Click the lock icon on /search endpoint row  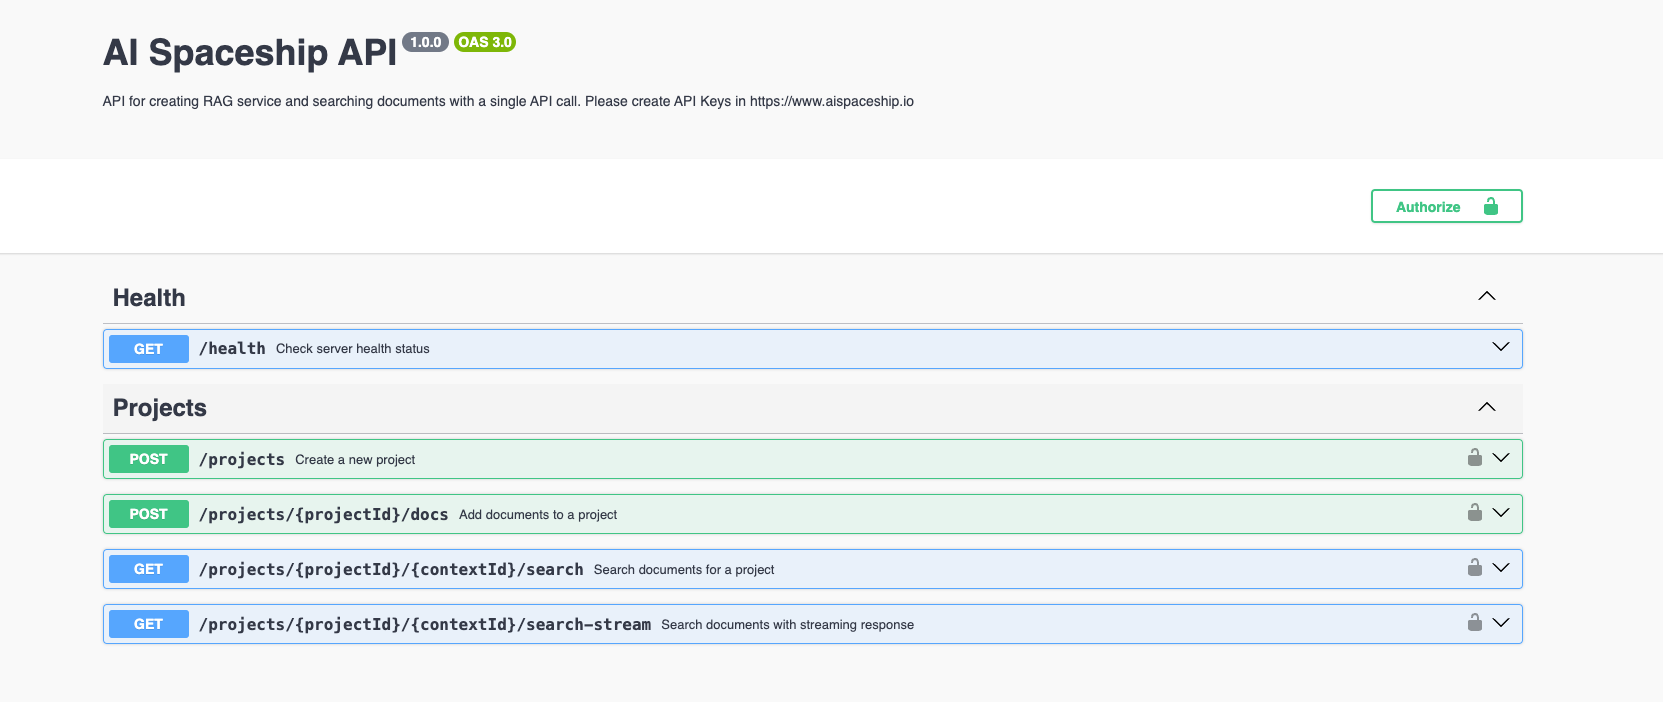(x=1475, y=567)
